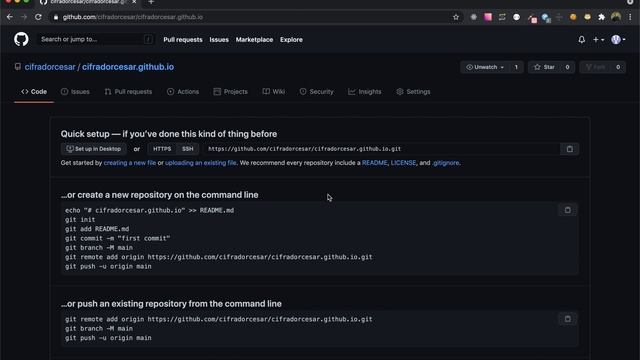Switch to the Actions tab
Screen dimensions: 640x360
[183, 92]
